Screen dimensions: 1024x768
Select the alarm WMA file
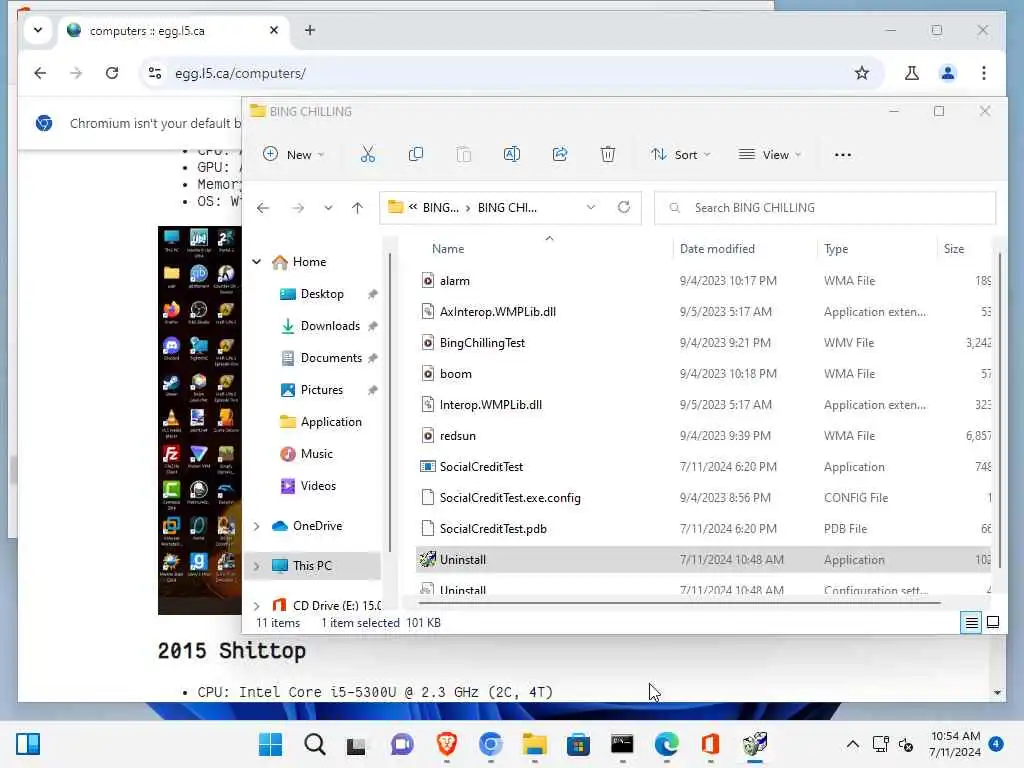click(703, 281)
